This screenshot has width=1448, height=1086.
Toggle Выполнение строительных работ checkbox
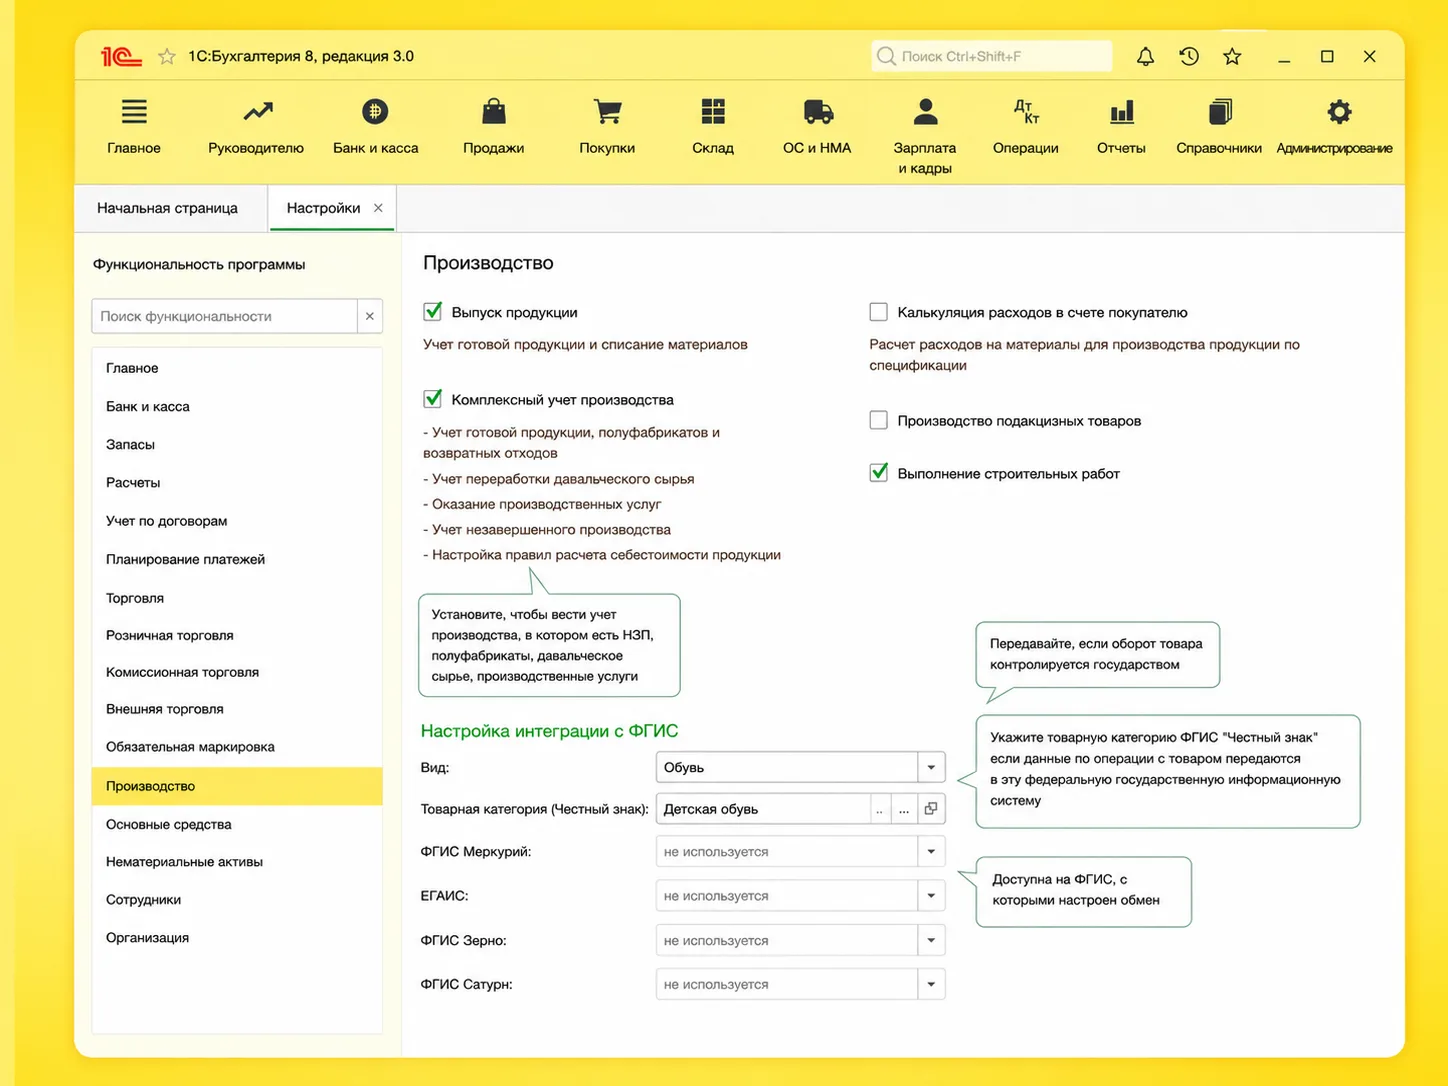[x=879, y=473]
